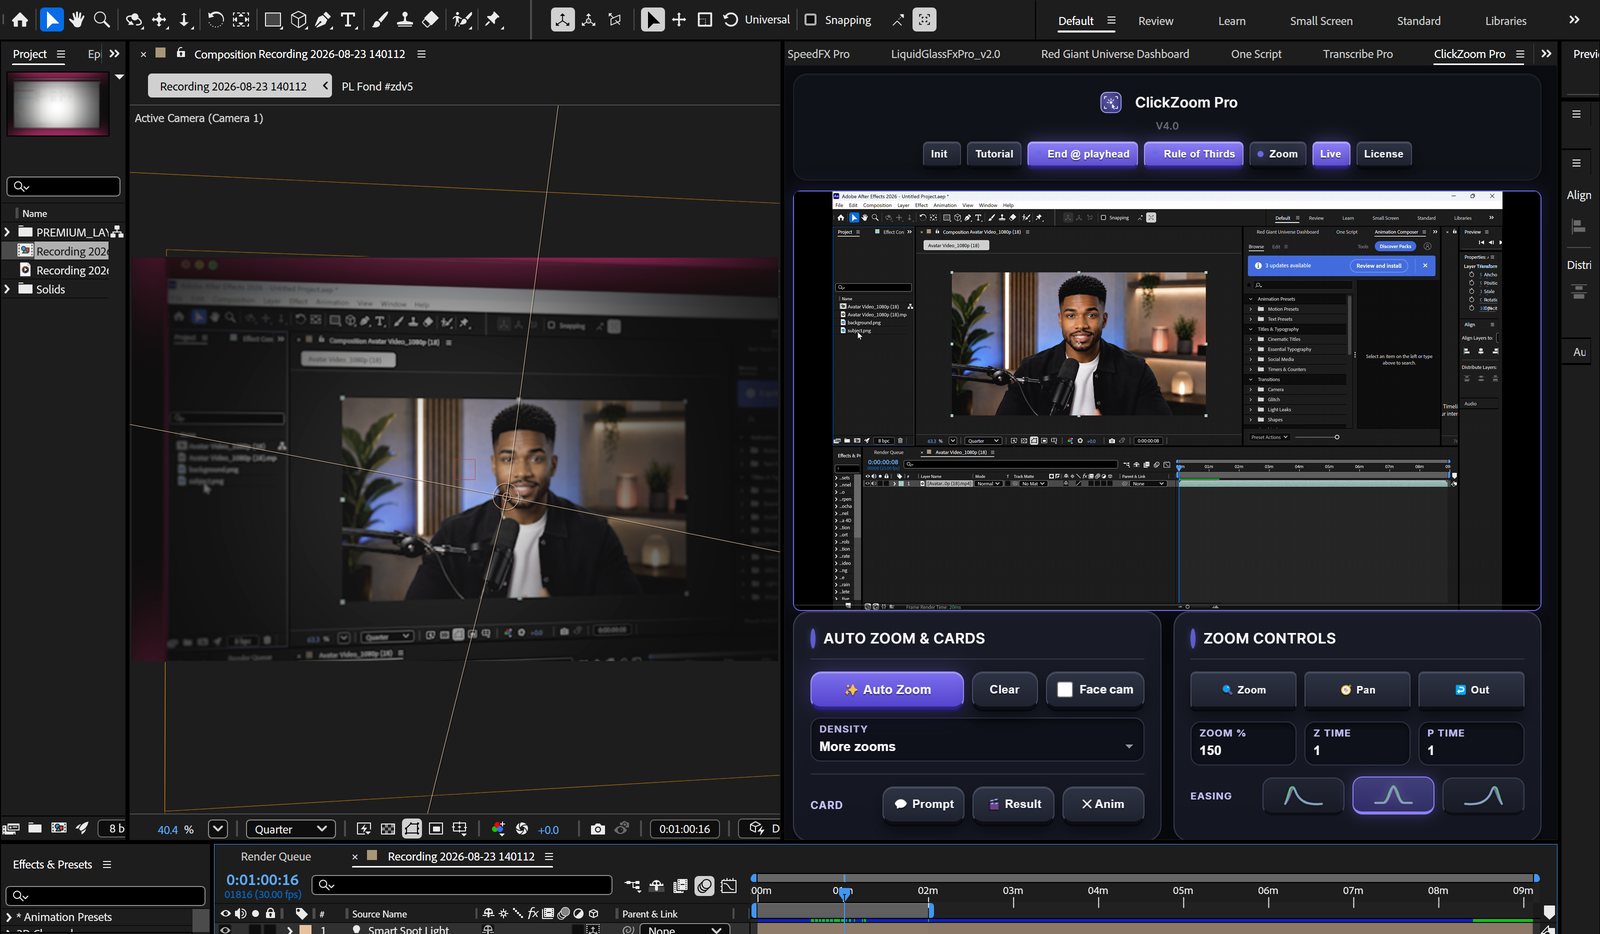The width and height of the screenshot is (1600, 934).
Task: Expand the PREMIUM_LAY folder
Action: pyautogui.click(x=8, y=232)
